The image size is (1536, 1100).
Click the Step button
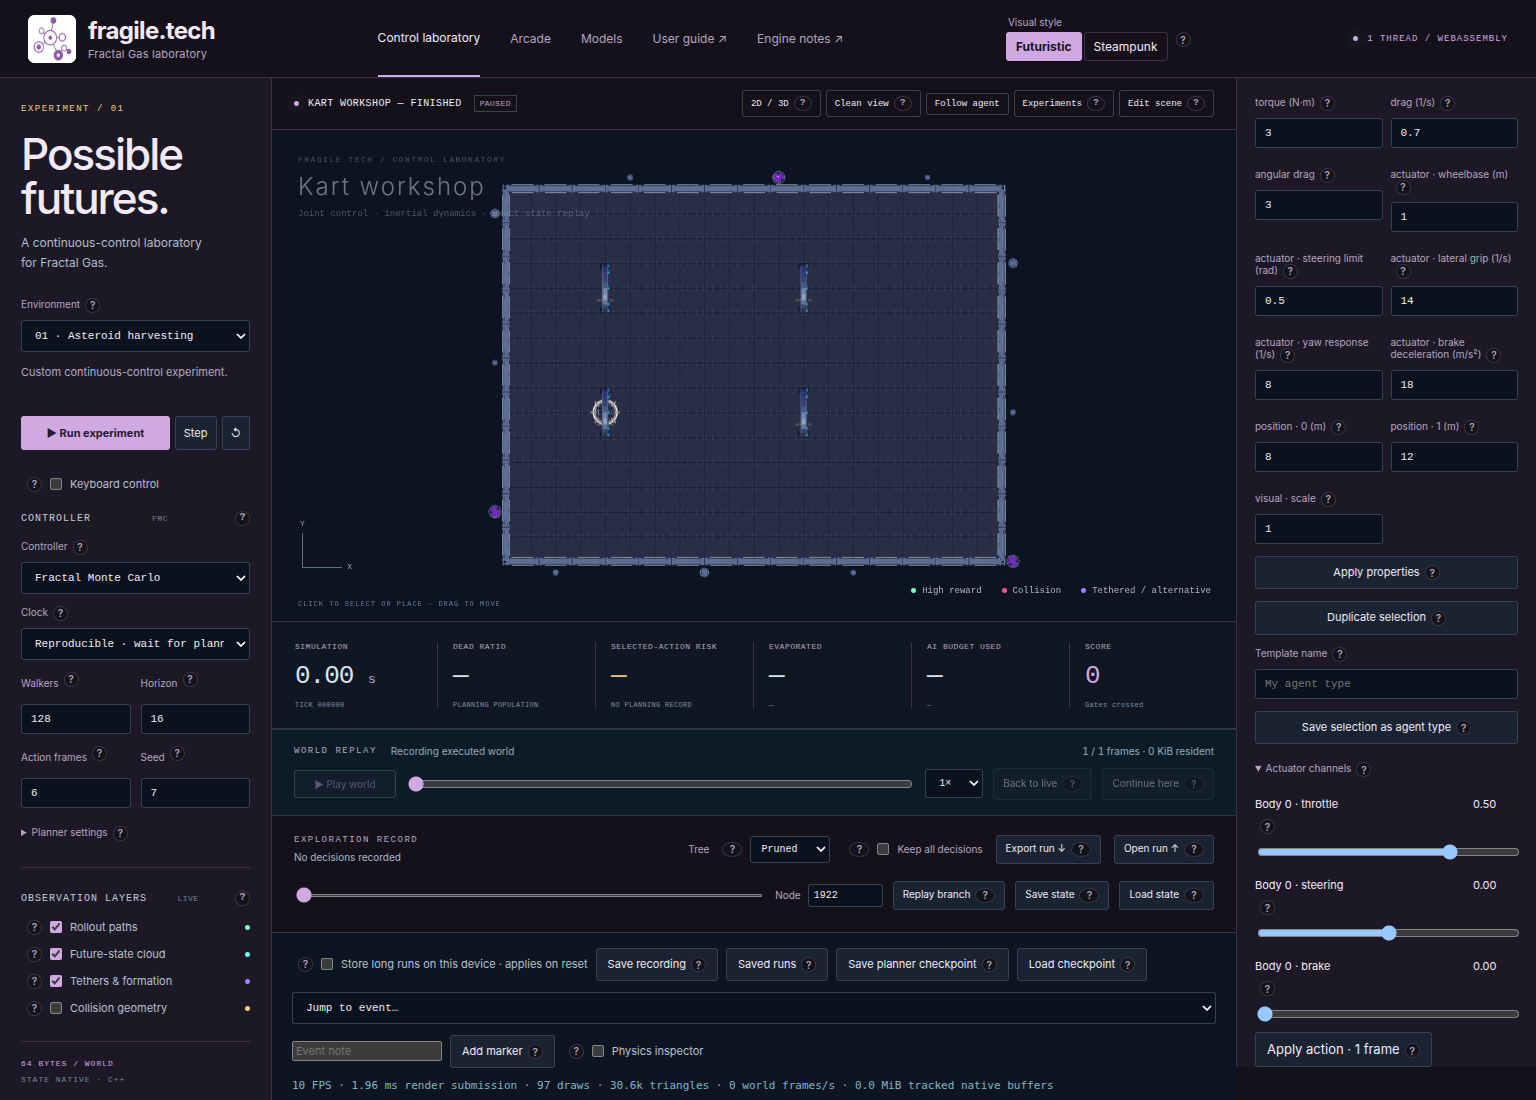click(196, 433)
